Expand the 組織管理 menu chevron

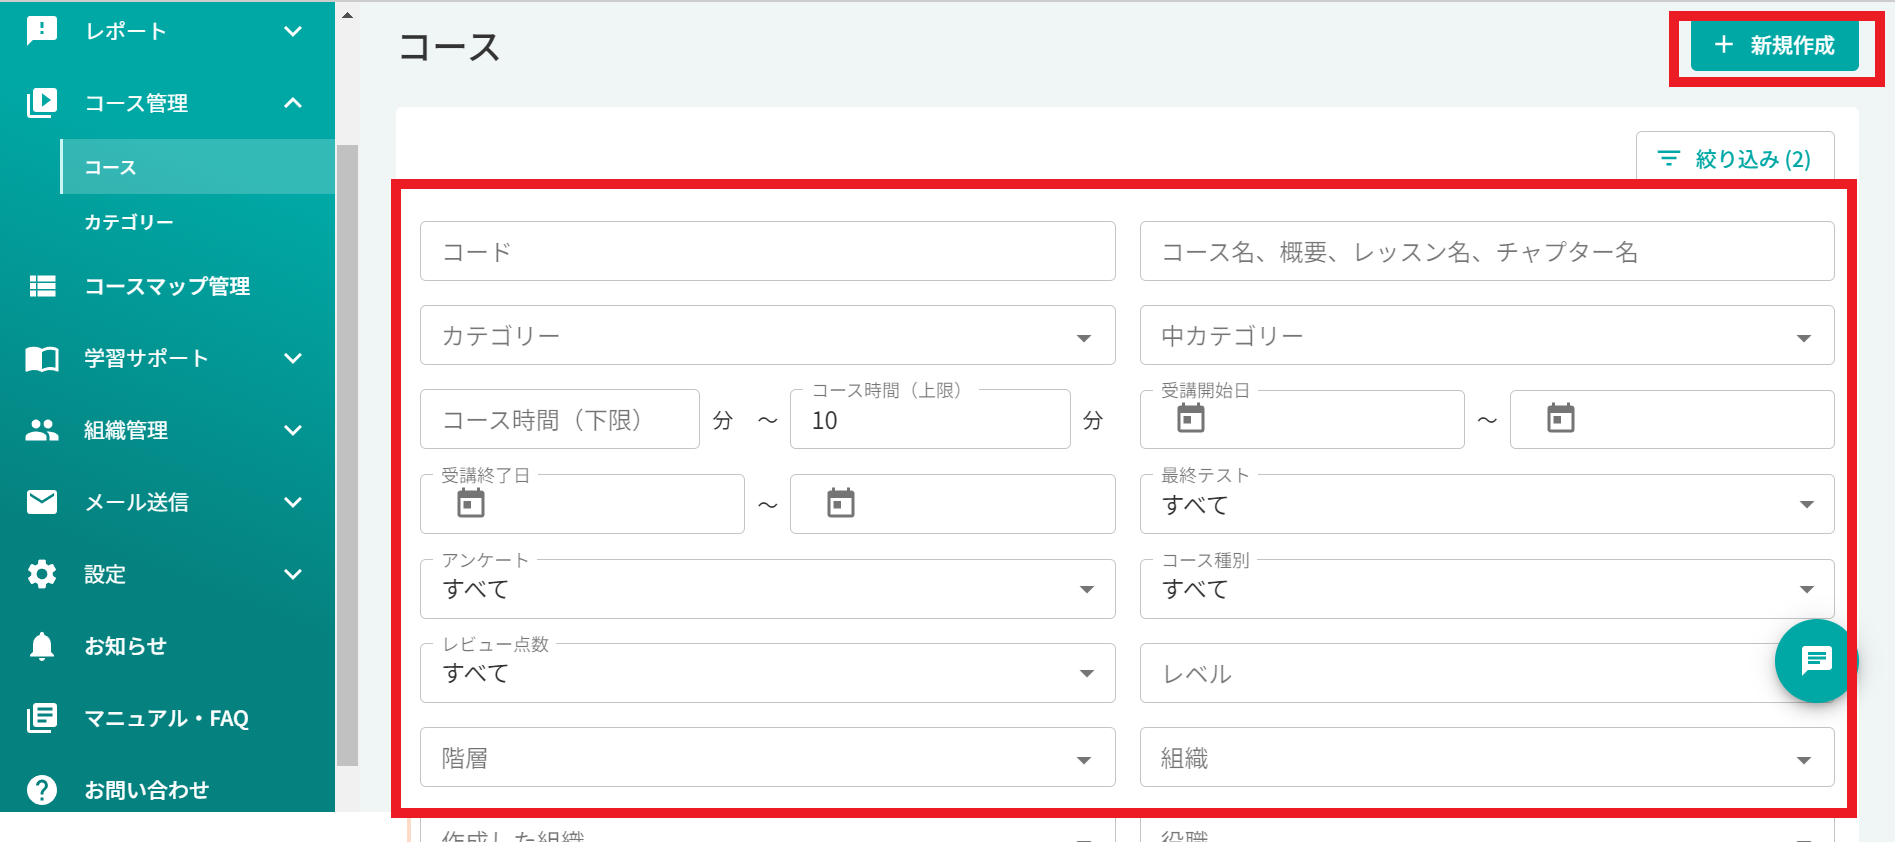(293, 430)
